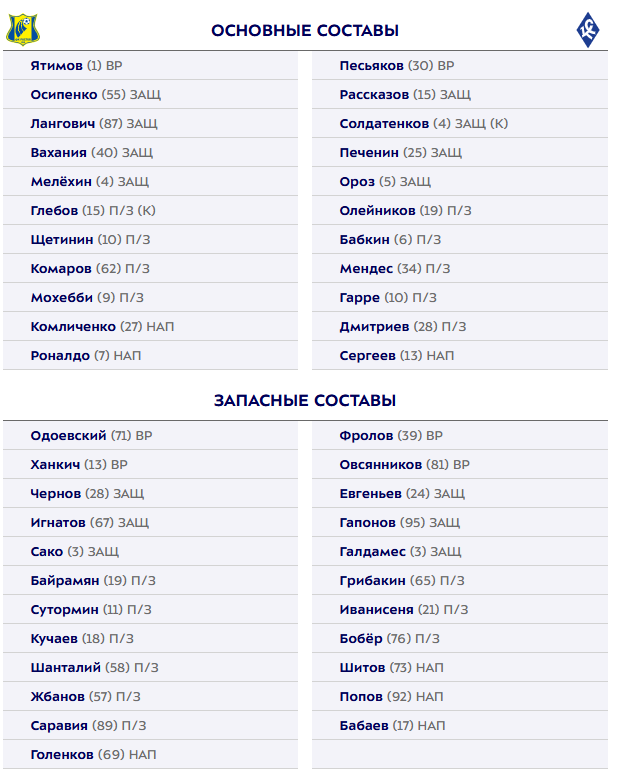Click on Саравия in substitutes
622x778 pixels.
(x=59, y=726)
